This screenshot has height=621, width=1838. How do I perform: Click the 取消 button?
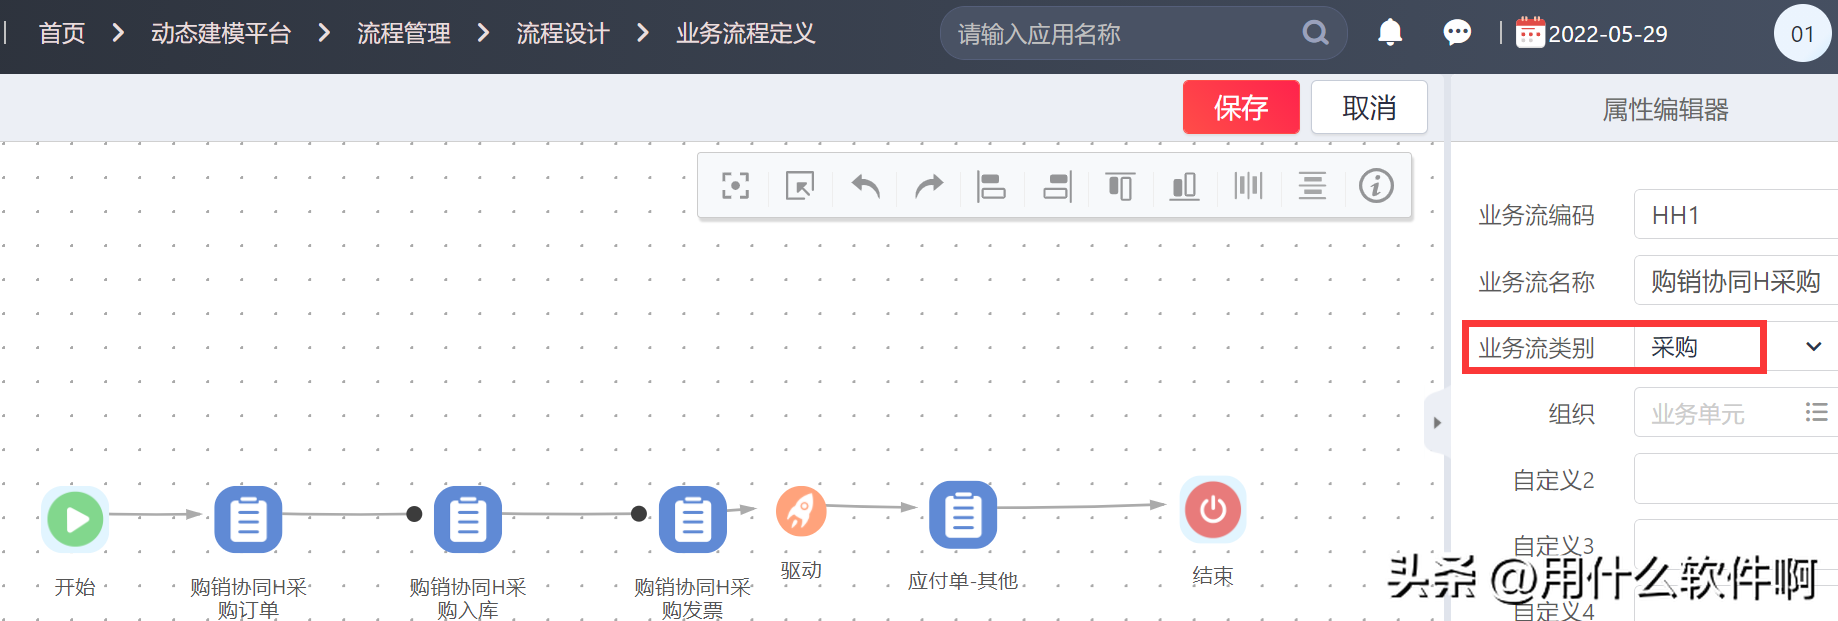click(x=1368, y=107)
